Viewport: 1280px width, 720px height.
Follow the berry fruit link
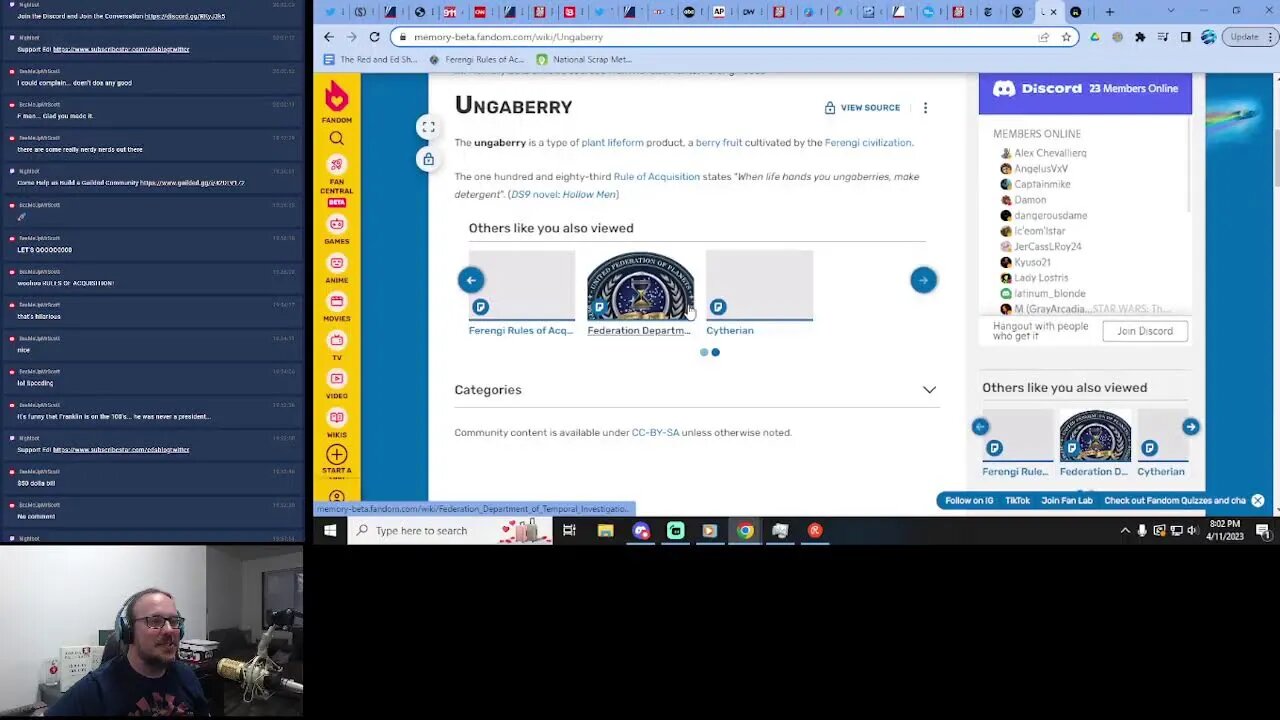[719, 143]
